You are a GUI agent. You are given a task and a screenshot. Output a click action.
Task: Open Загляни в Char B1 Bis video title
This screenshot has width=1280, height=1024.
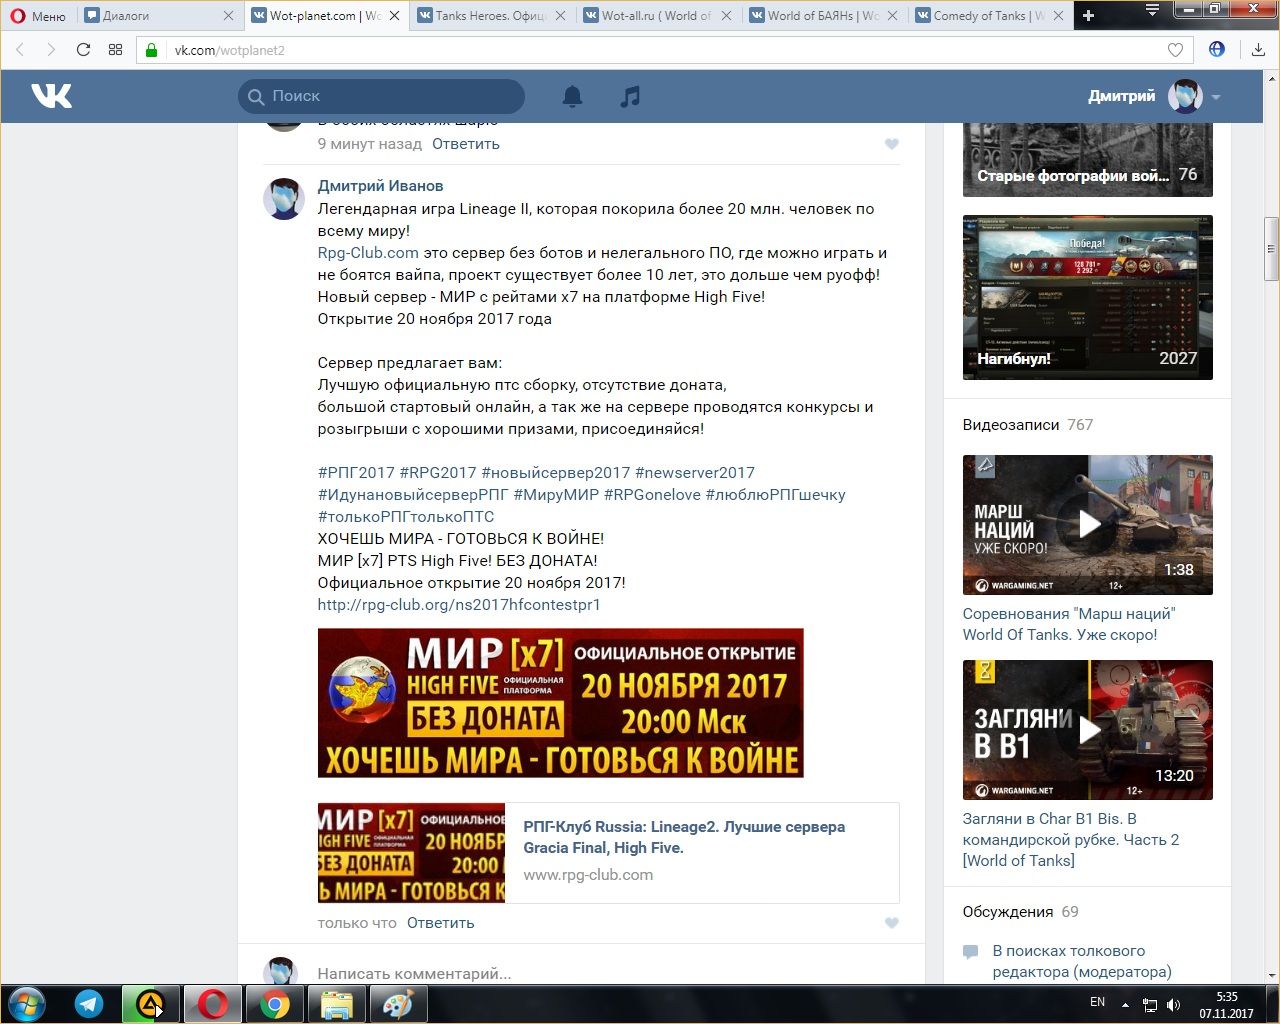coord(1071,839)
